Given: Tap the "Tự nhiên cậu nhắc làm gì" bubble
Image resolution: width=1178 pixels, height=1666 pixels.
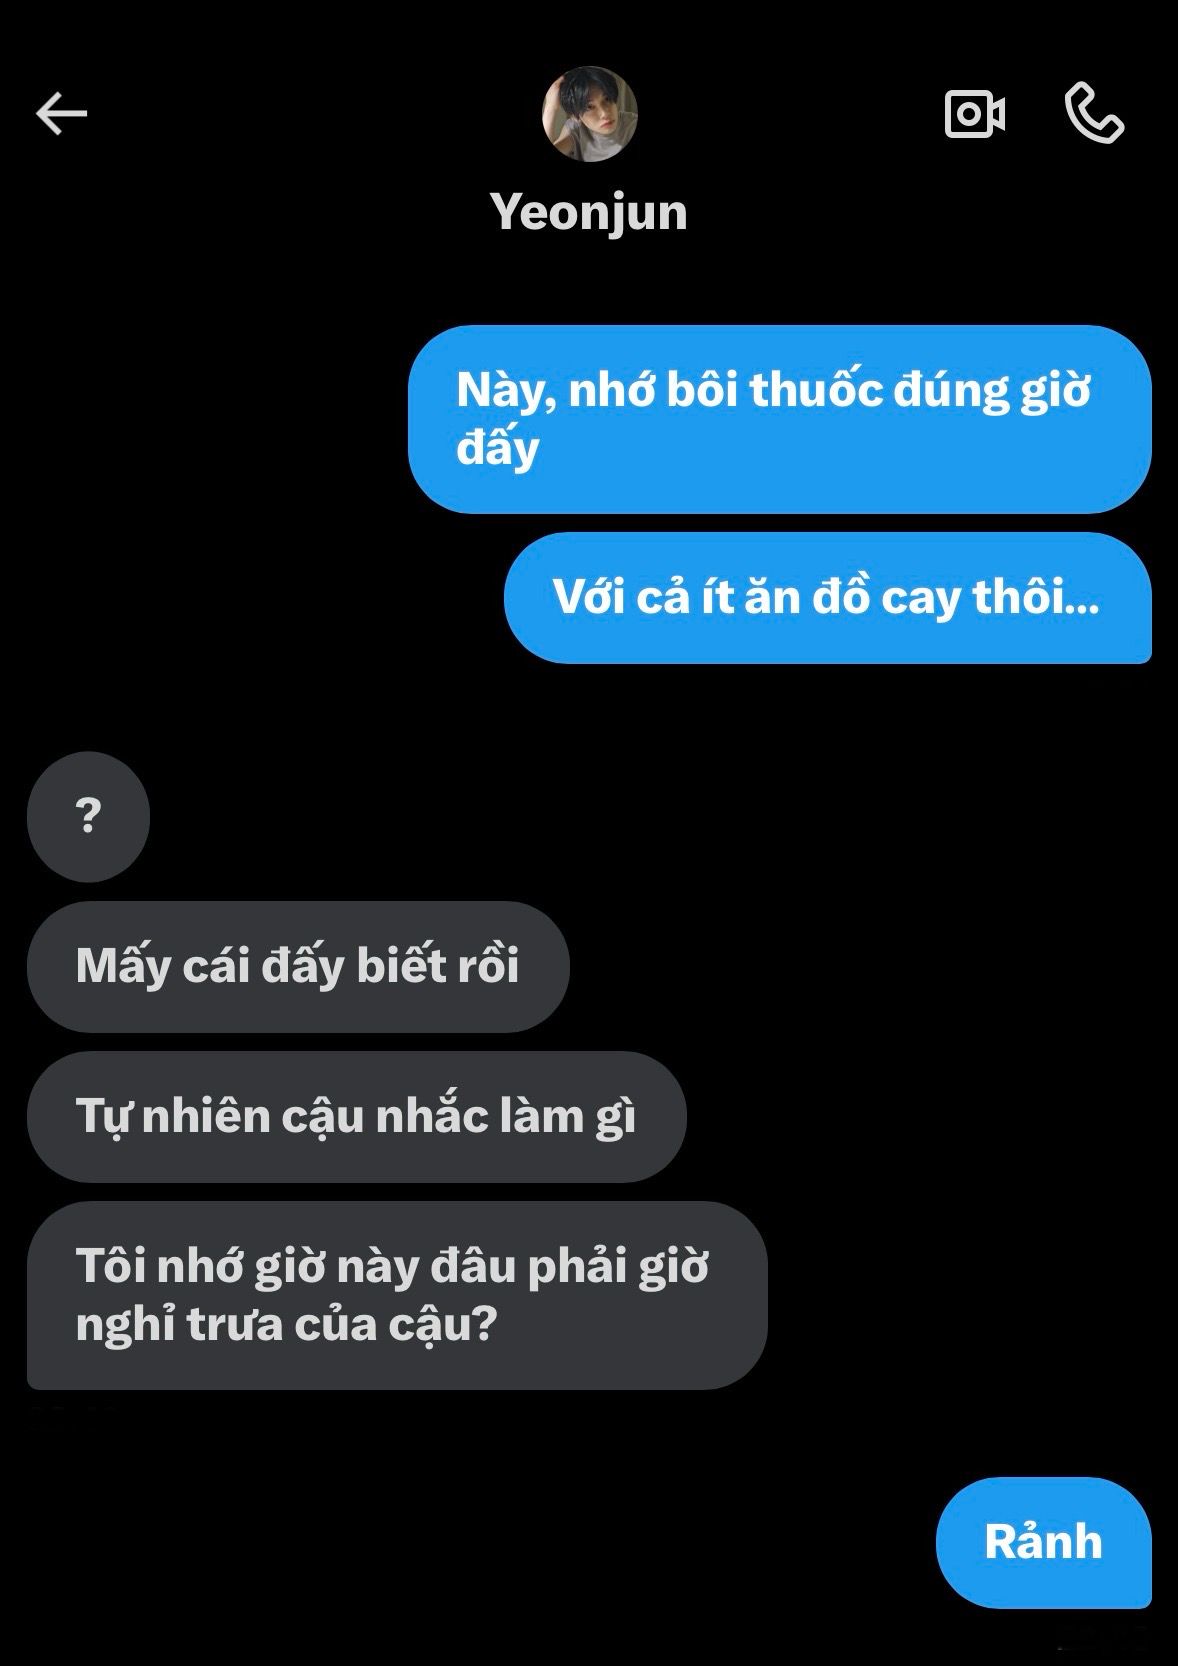Looking at the screenshot, I should [x=357, y=1117].
